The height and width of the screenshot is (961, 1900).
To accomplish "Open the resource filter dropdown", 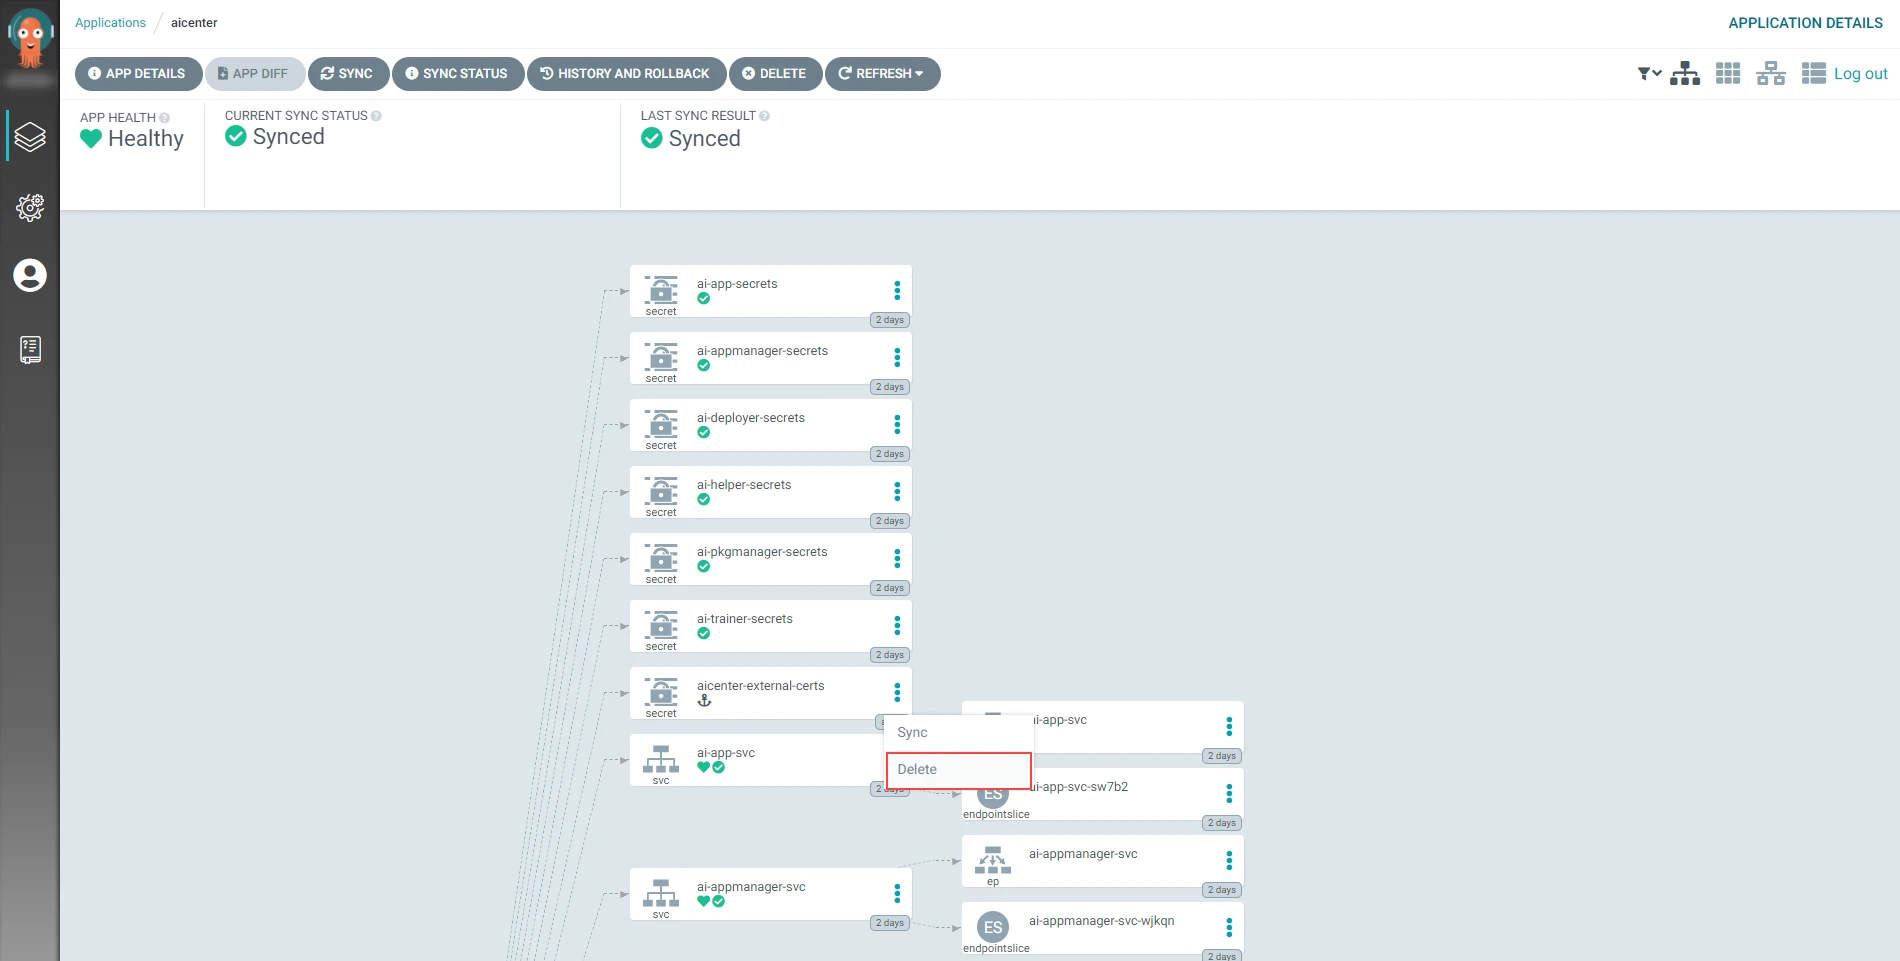I will (1649, 73).
